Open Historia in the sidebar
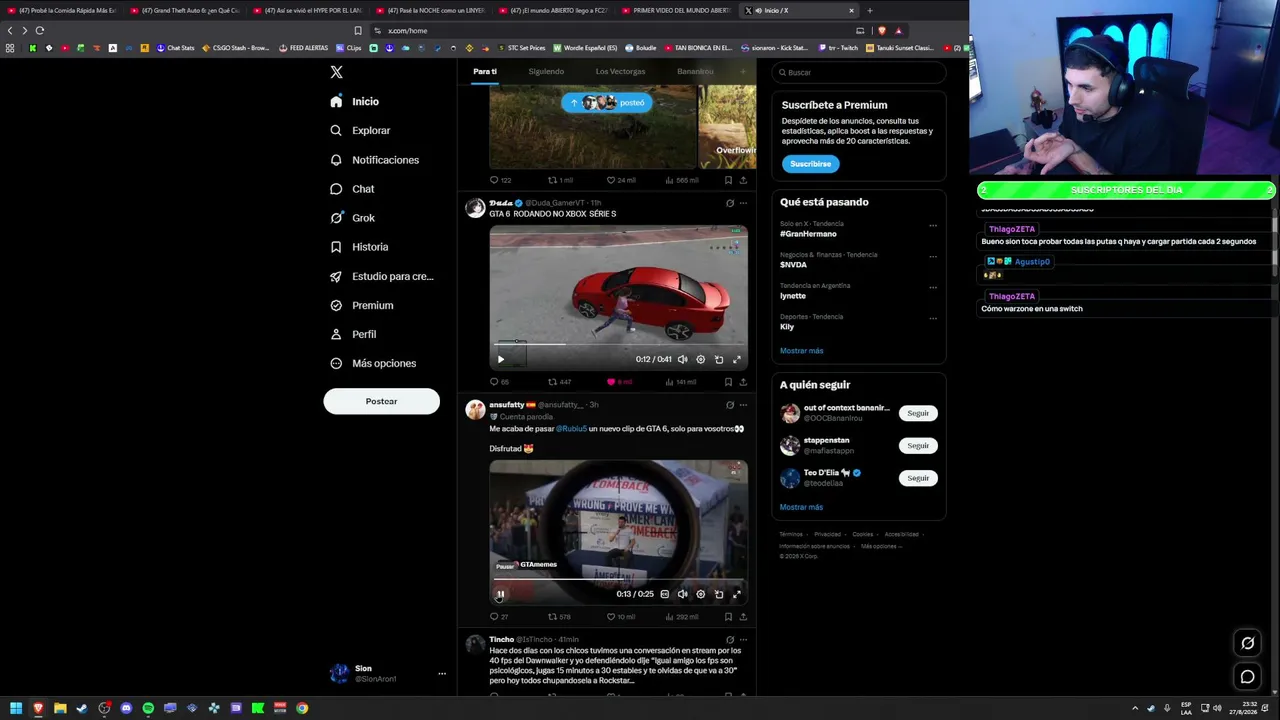The height and width of the screenshot is (720, 1280). pos(359,247)
